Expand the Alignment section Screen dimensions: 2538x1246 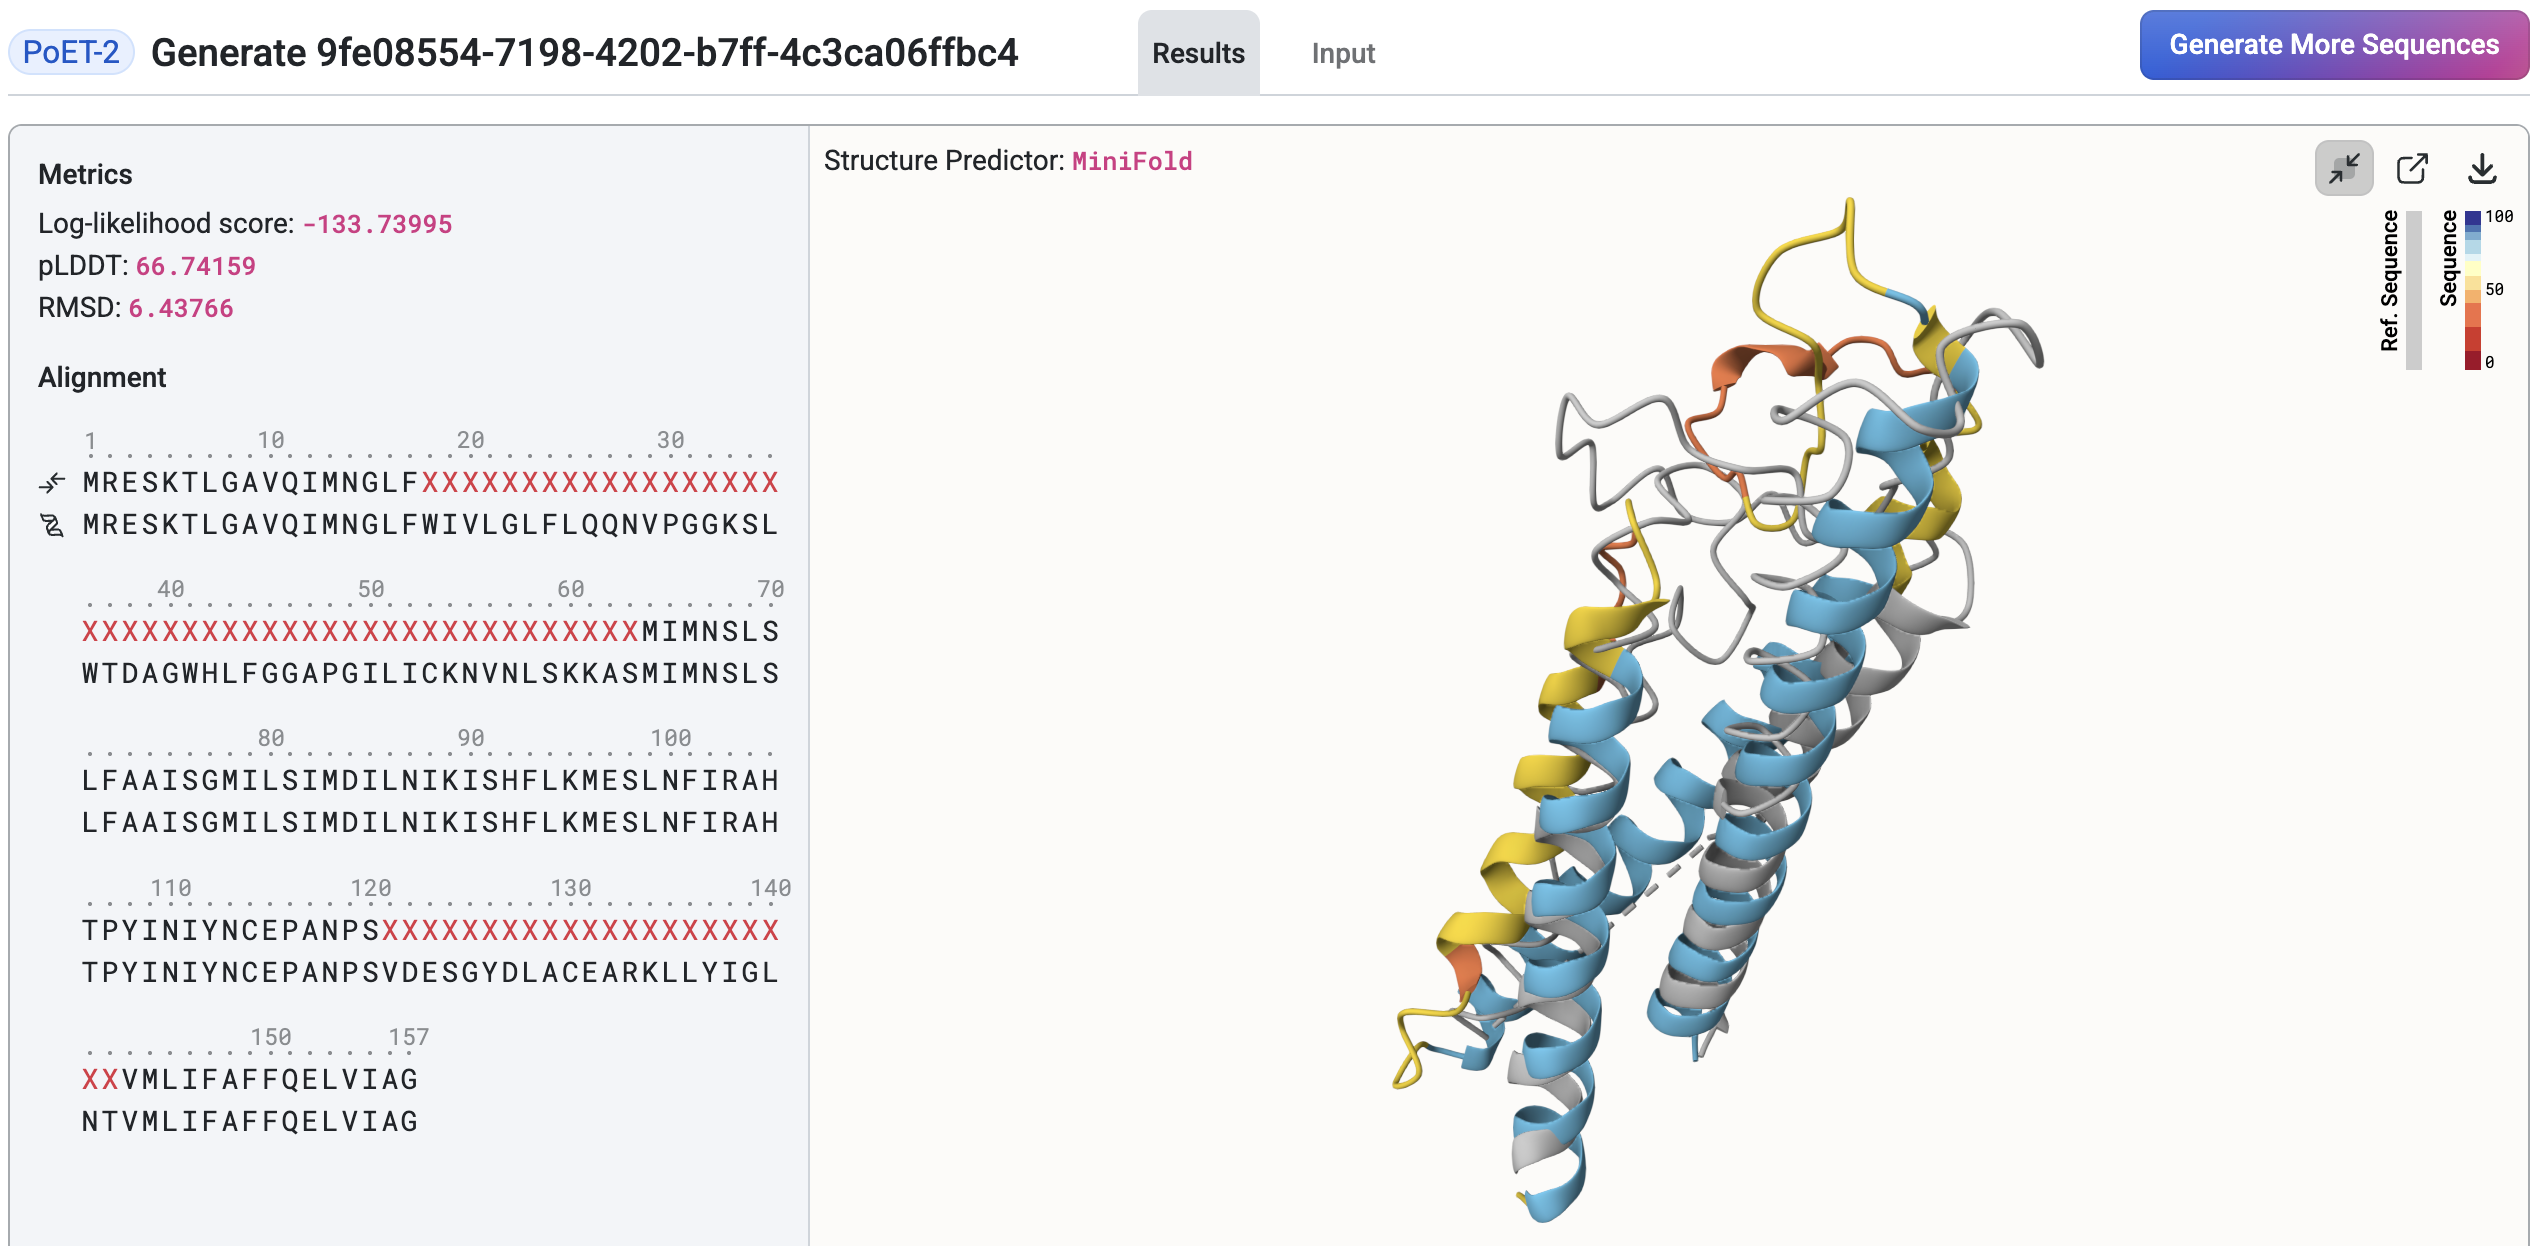(103, 377)
